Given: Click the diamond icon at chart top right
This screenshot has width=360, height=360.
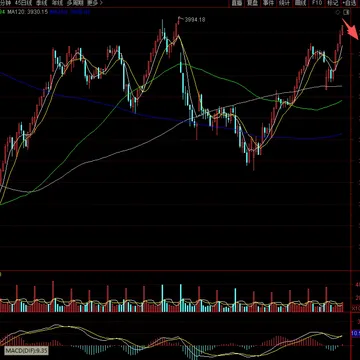Looking at the screenshot, I should point(338,13).
